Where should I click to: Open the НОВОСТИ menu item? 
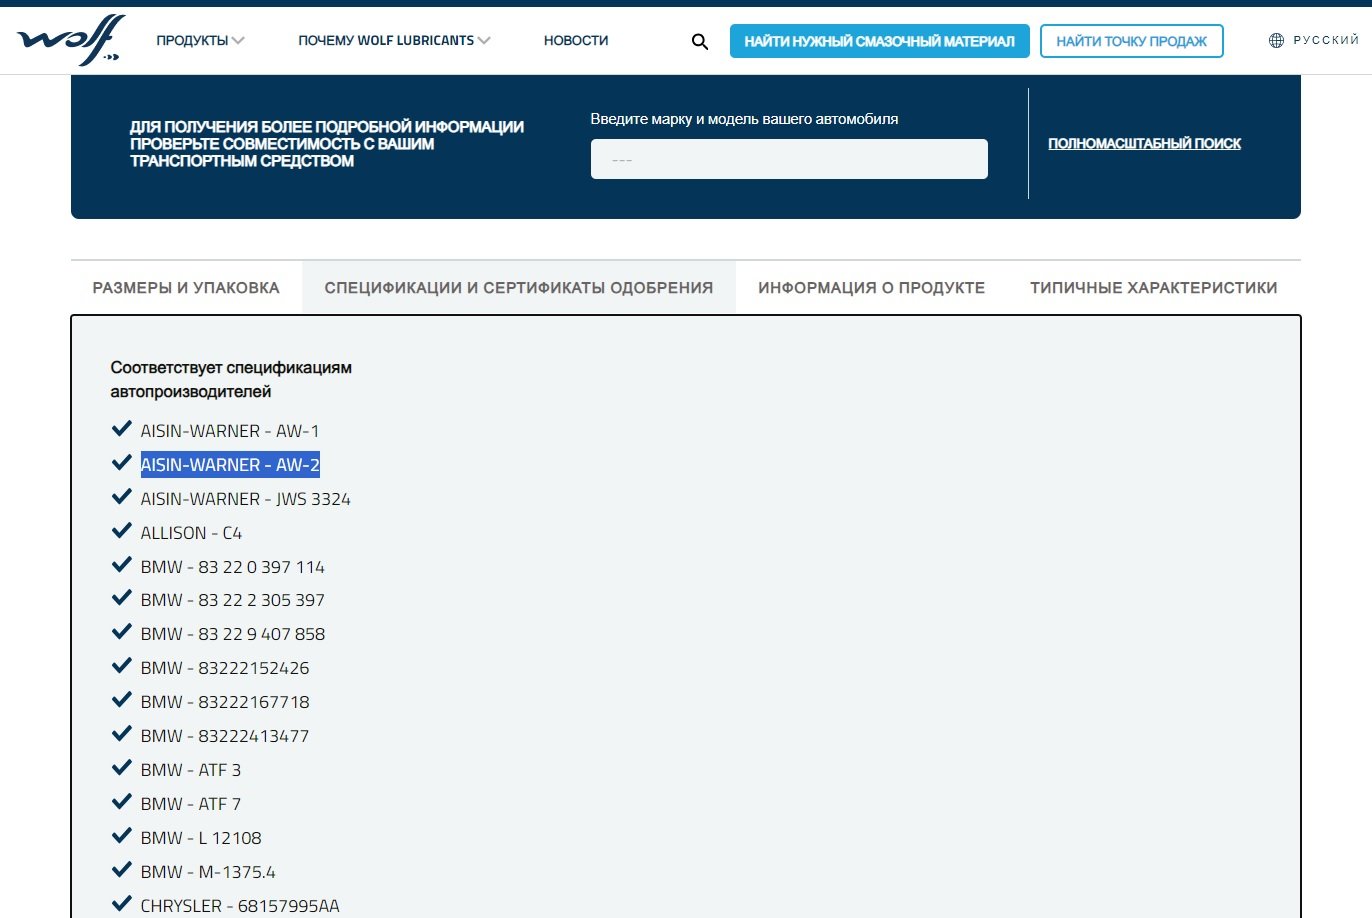pos(576,41)
